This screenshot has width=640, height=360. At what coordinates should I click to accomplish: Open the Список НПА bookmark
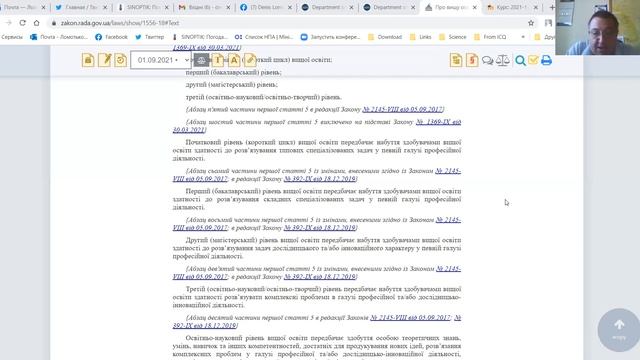264,37
